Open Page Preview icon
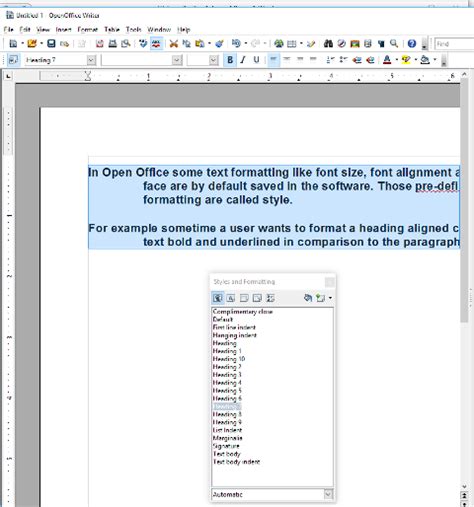This screenshot has width=474, height=507. click(126, 43)
